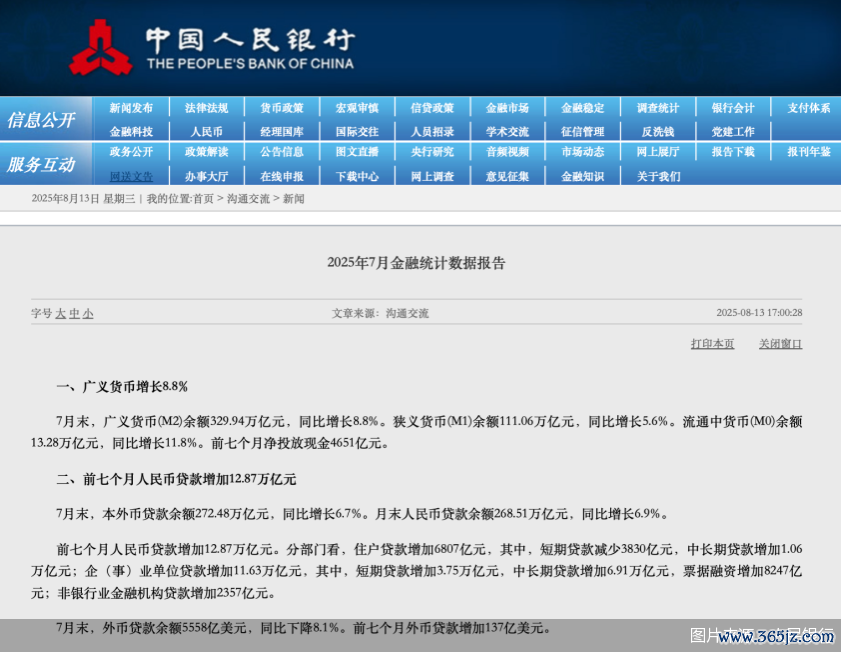Open 金融市场 in the navigation
Screen dimensions: 841x652
point(507,108)
